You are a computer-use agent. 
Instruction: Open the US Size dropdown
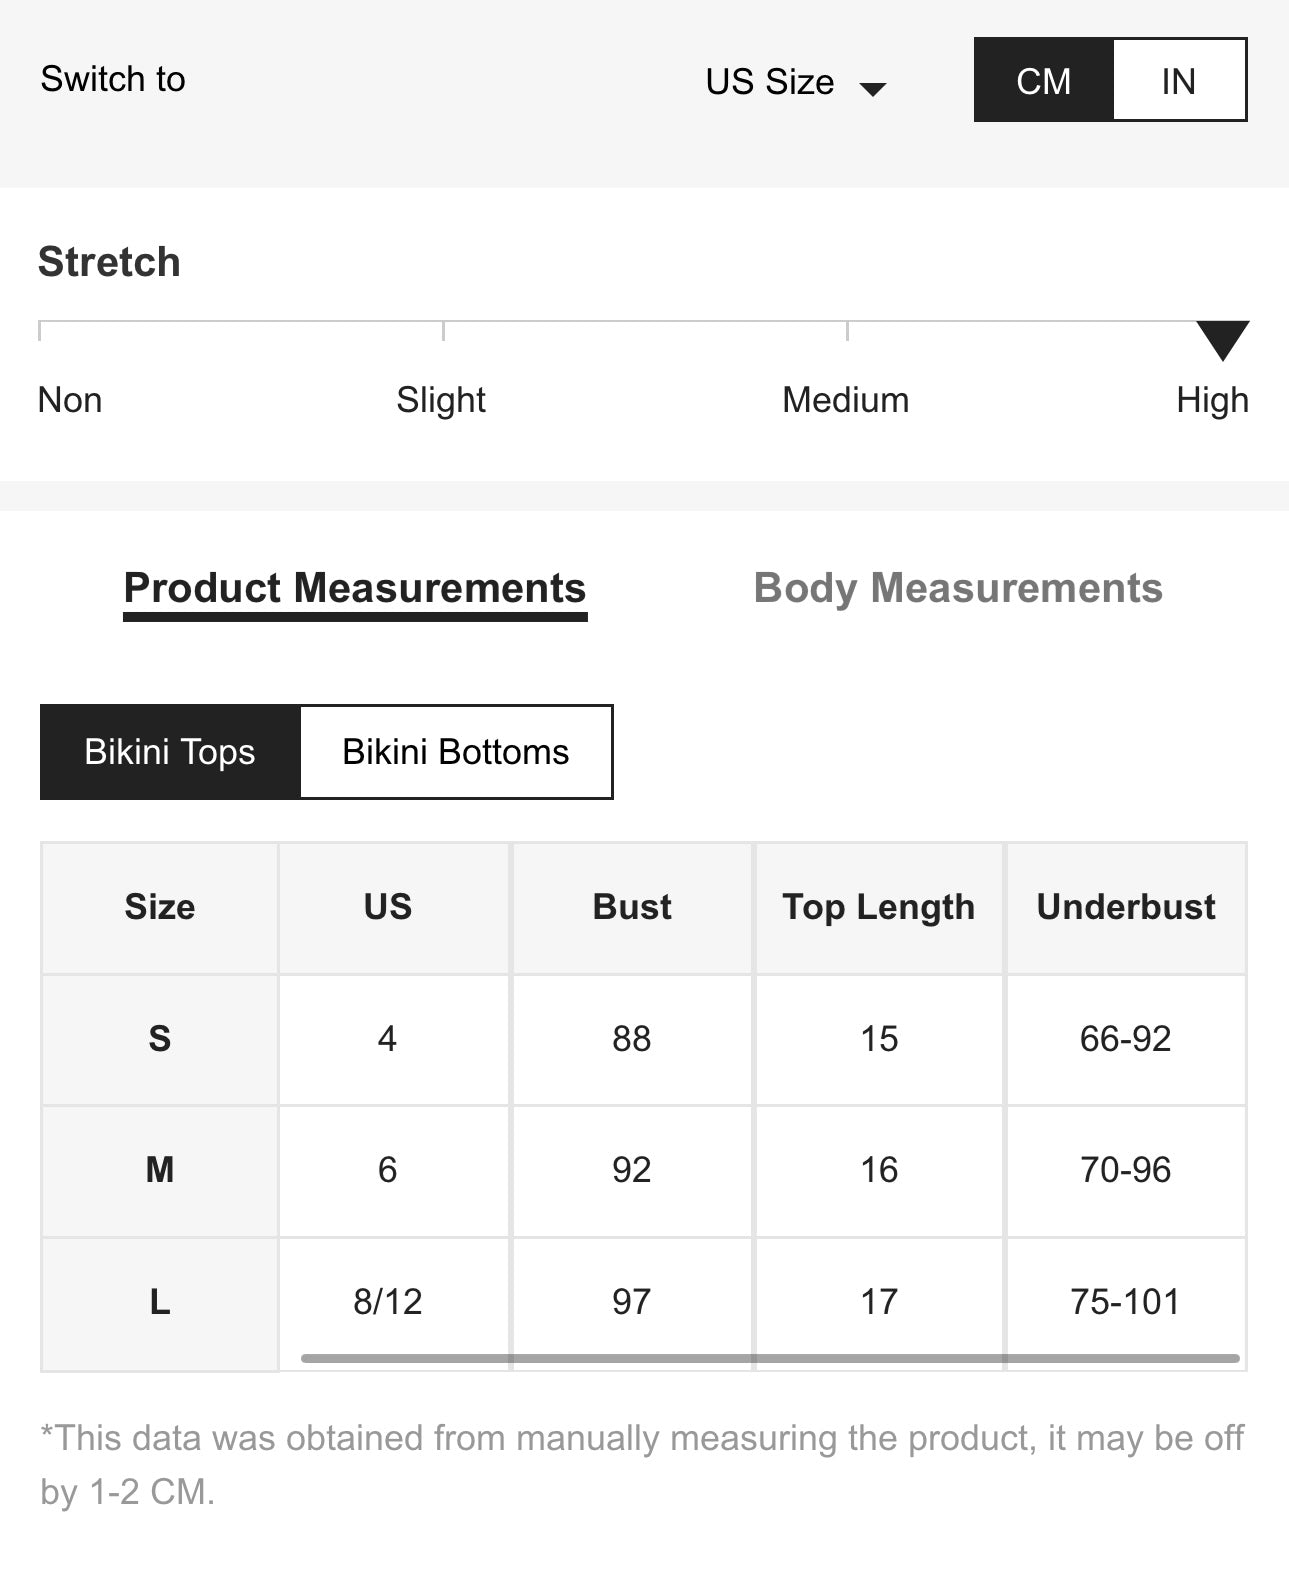(x=770, y=81)
